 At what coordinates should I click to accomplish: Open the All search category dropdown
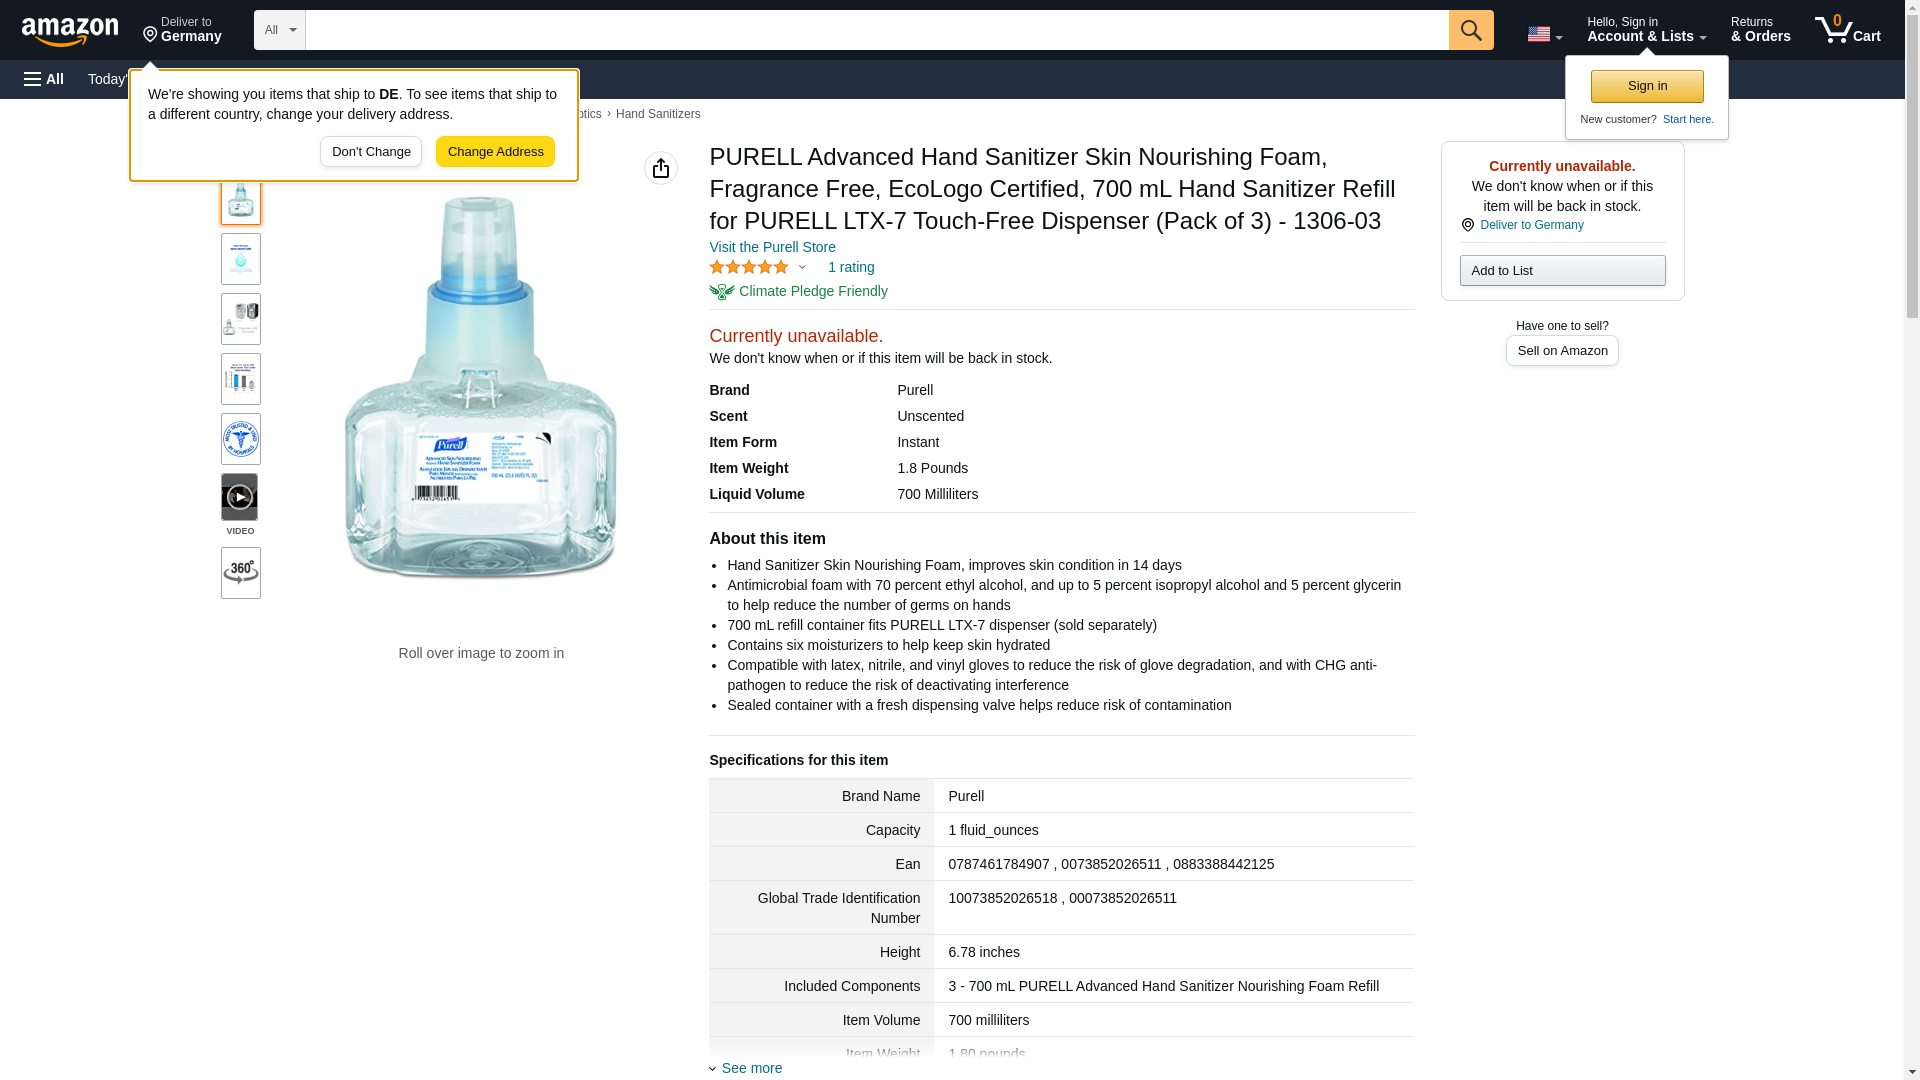[x=279, y=30]
